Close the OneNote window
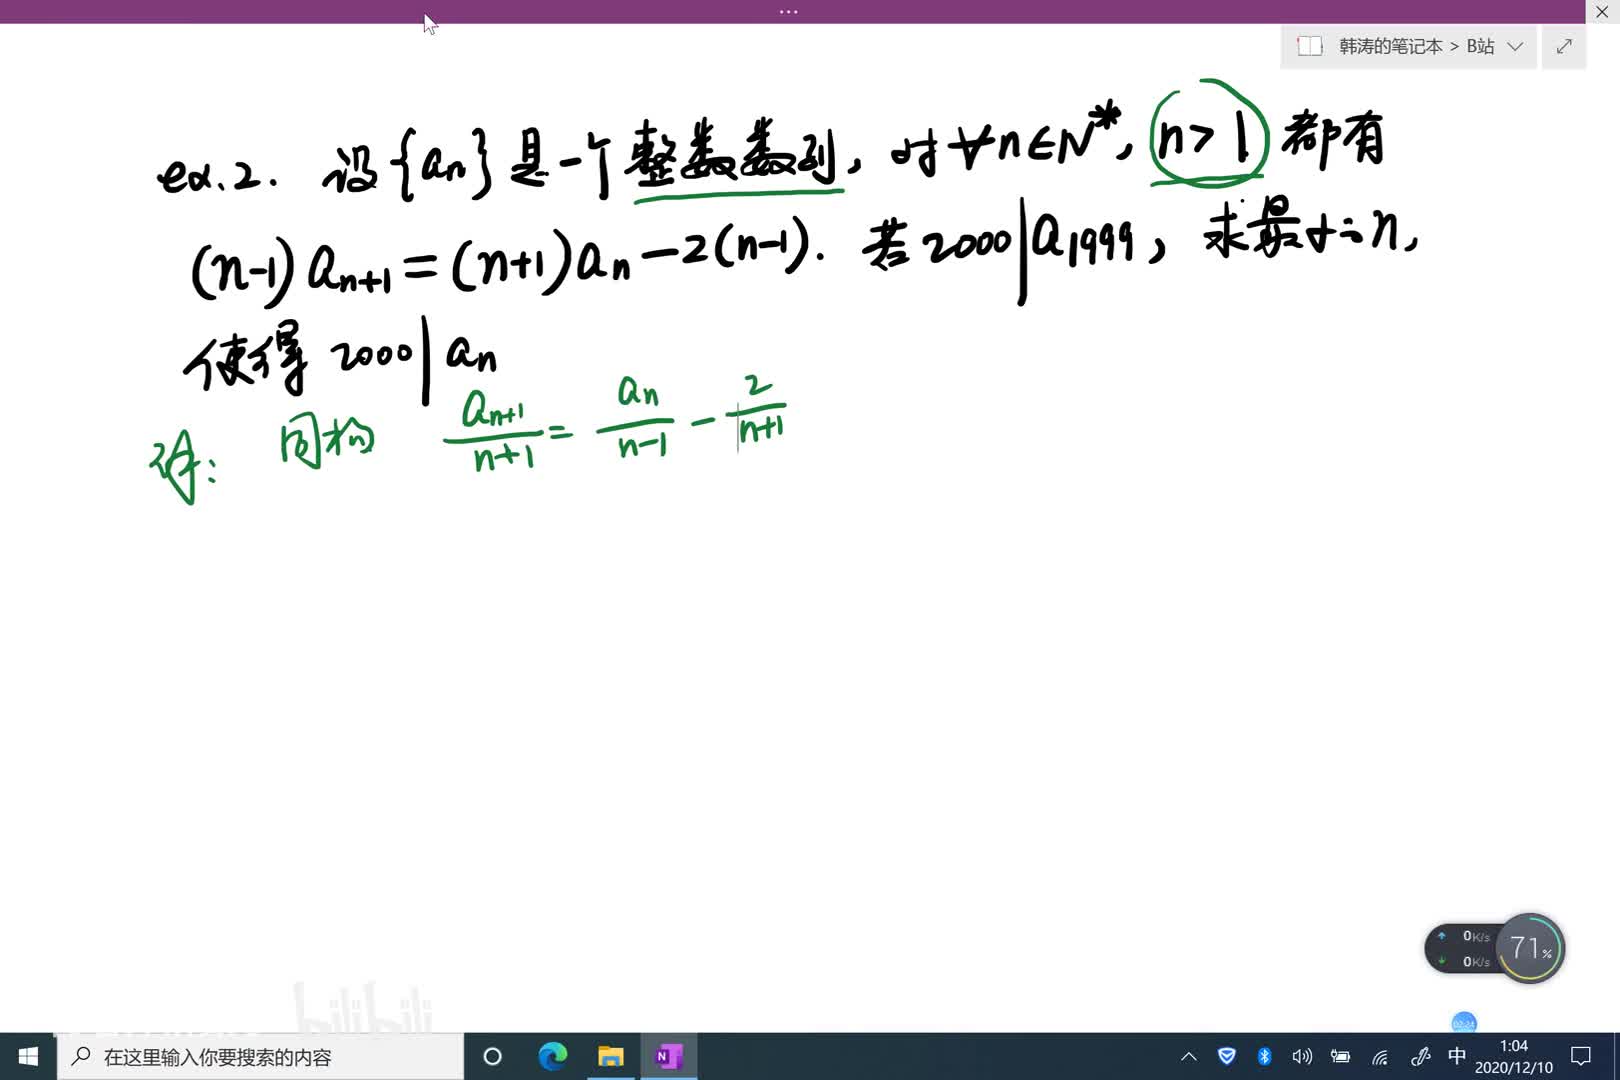The image size is (1620, 1080). (1602, 12)
